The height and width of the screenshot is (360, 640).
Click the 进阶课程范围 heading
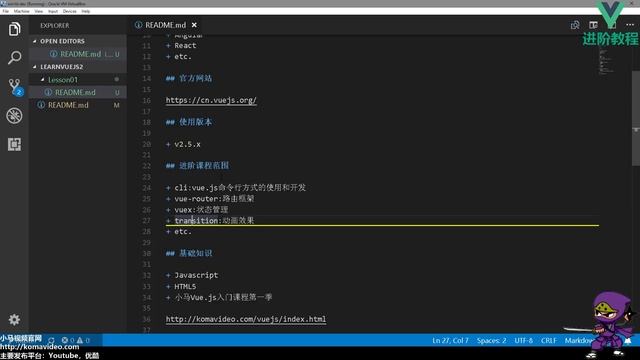tap(198, 166)
